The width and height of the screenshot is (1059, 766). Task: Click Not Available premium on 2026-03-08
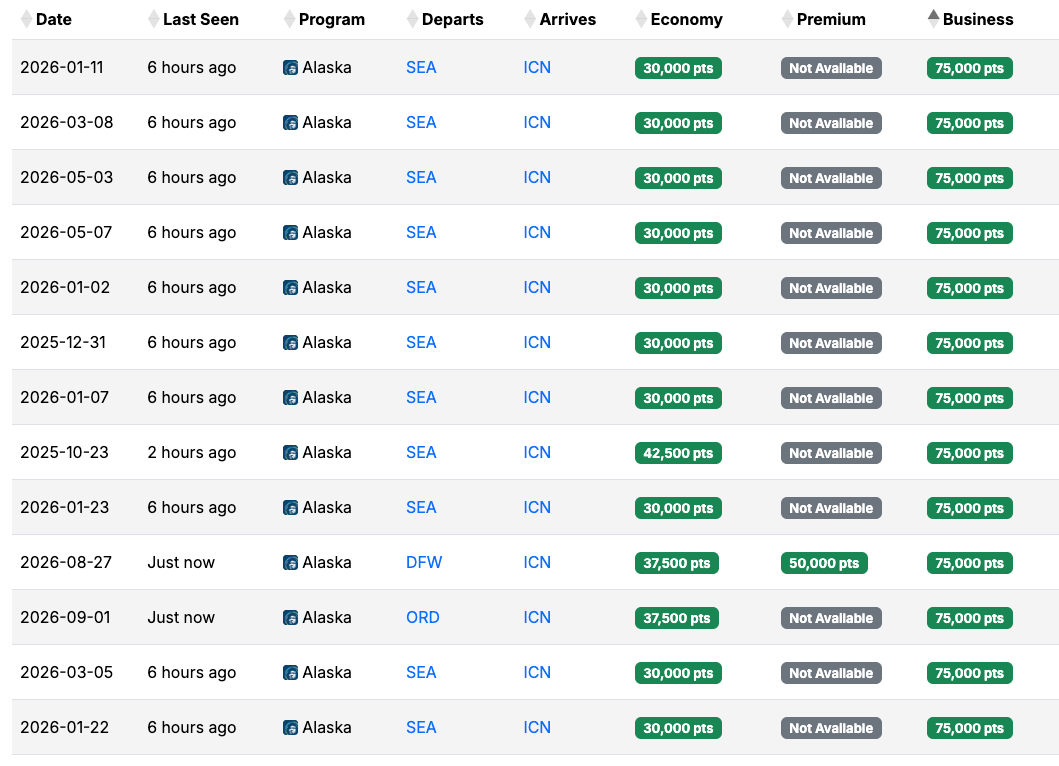[x=831, y=123]
